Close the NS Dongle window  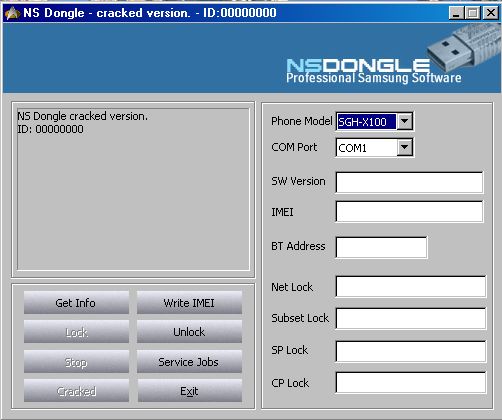[491, 13]
